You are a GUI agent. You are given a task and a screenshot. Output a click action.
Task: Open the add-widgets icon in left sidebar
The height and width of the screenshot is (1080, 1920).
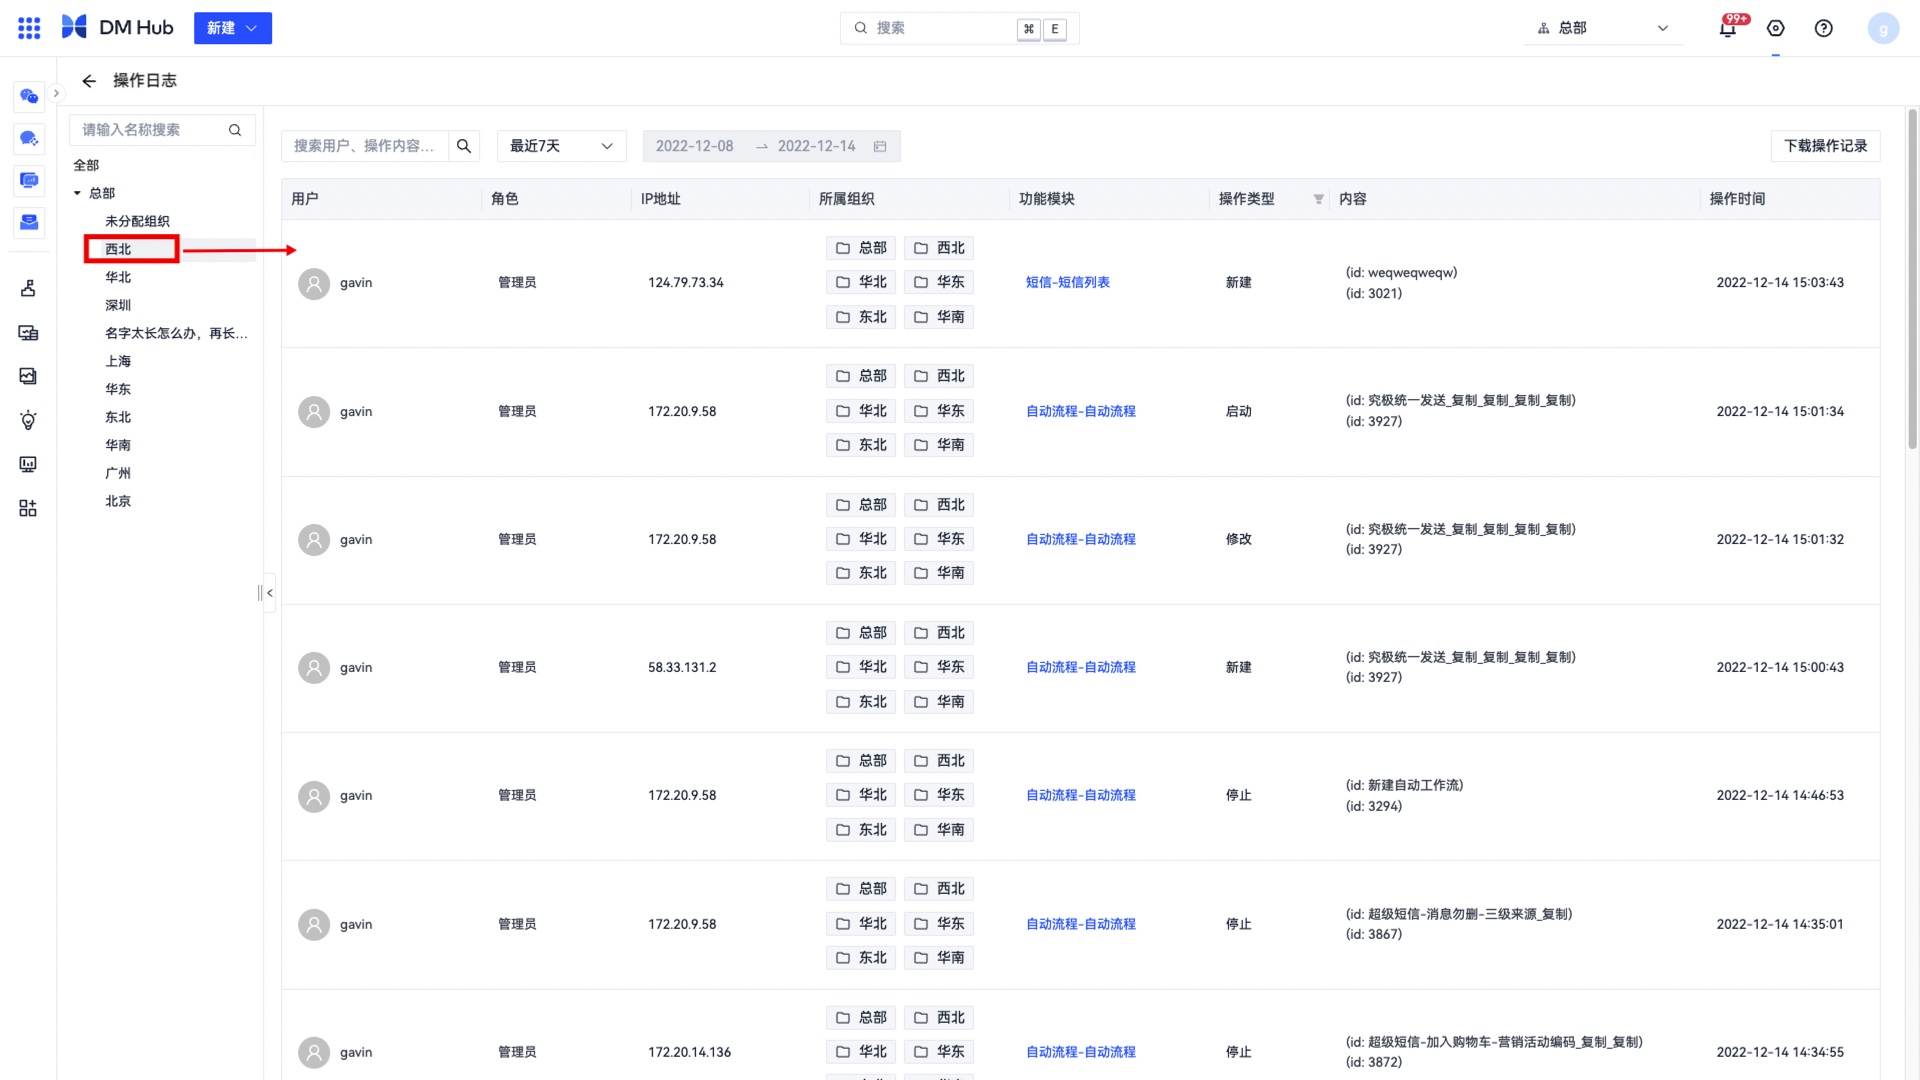click(28, 508)
